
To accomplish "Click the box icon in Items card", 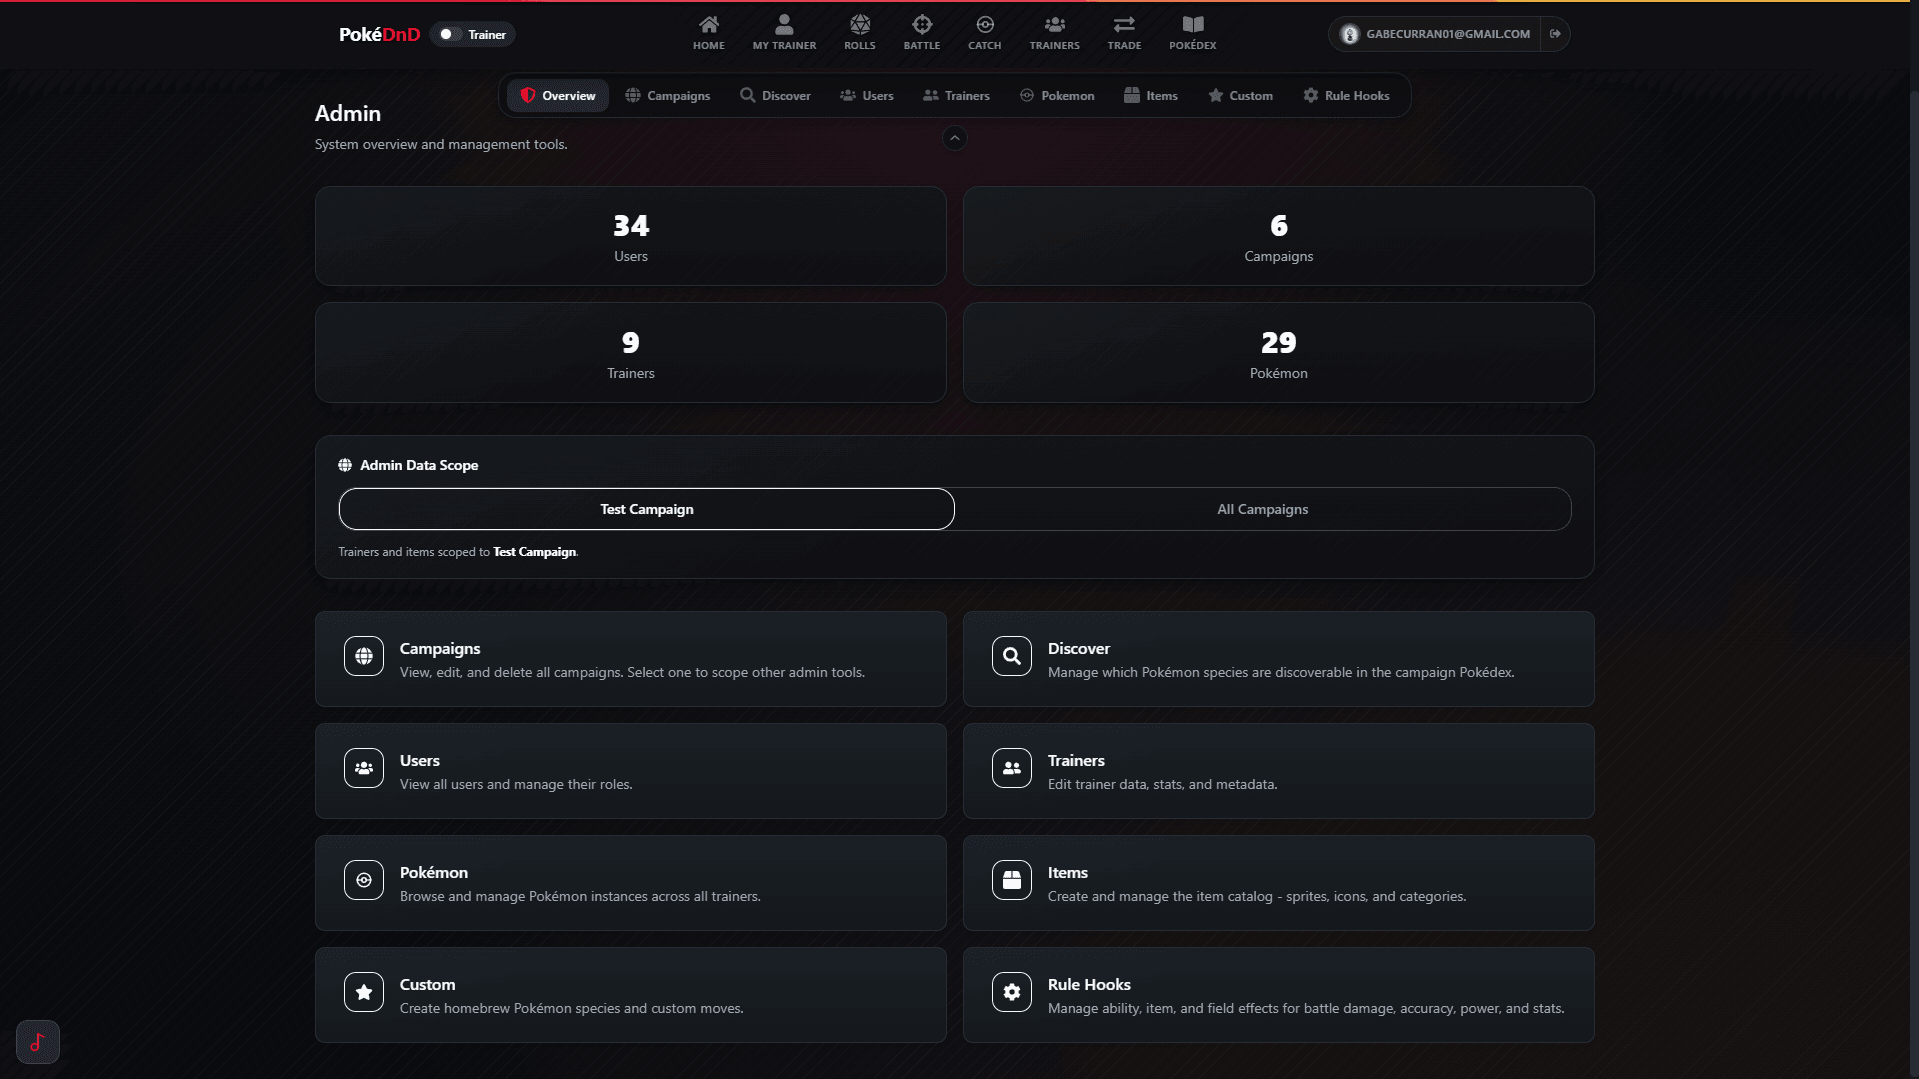I will click(1012, 880).
